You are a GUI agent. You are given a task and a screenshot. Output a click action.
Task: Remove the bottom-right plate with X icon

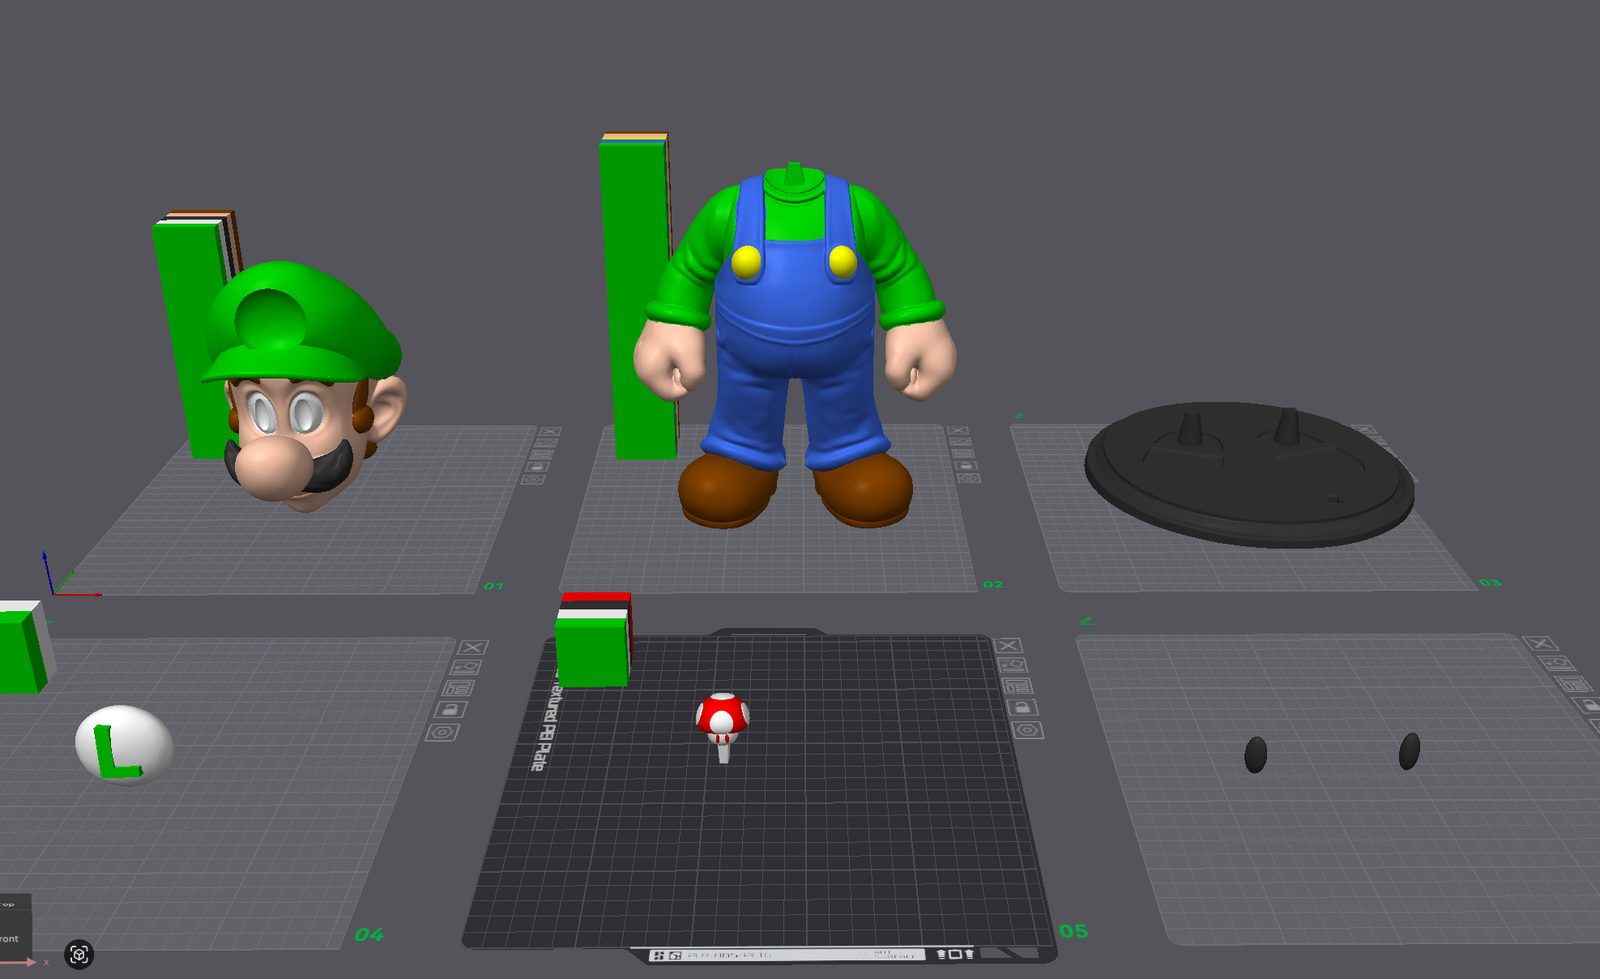click(x=1541, y=643)
